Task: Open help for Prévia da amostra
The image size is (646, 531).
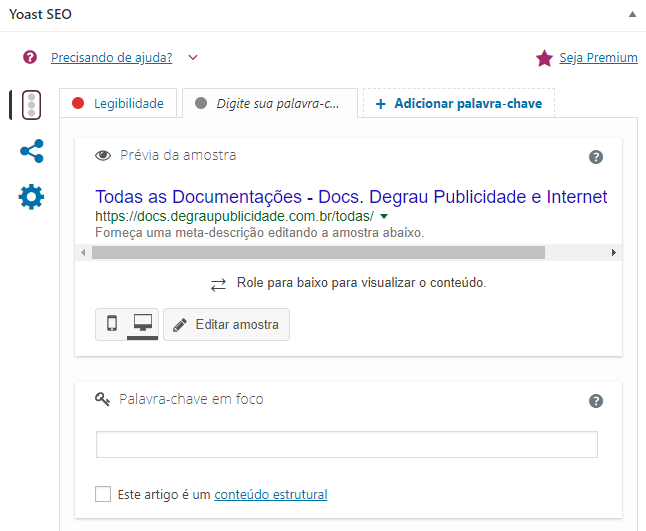Action: (x=596, y=157)
